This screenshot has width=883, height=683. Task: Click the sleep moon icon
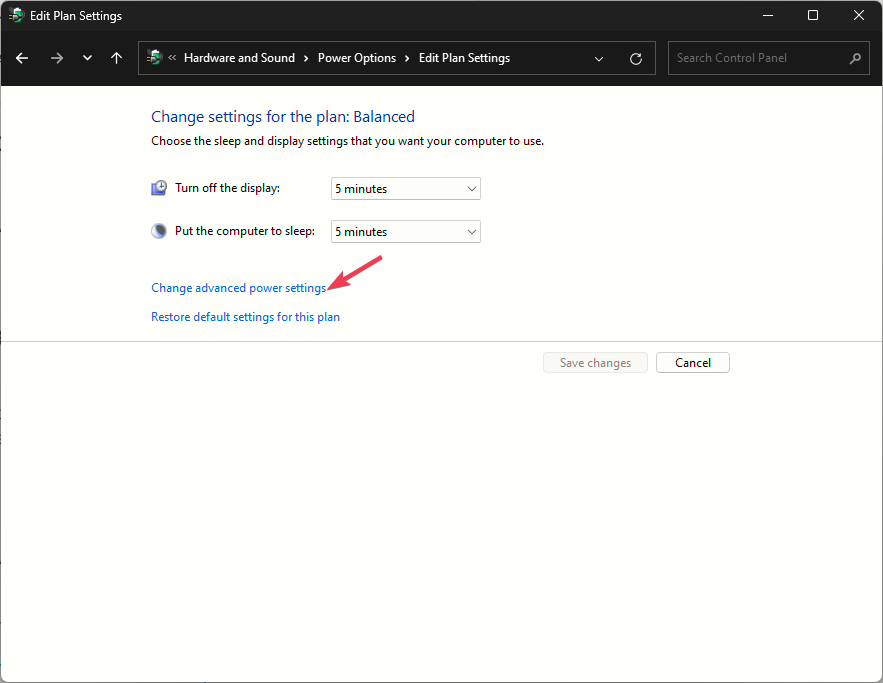pyautogui.click(x=159, y=231)
